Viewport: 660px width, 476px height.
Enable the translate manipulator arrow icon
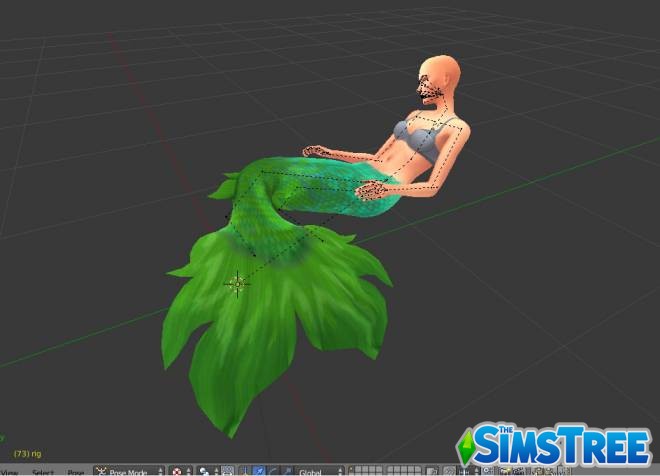click(258, 471)
